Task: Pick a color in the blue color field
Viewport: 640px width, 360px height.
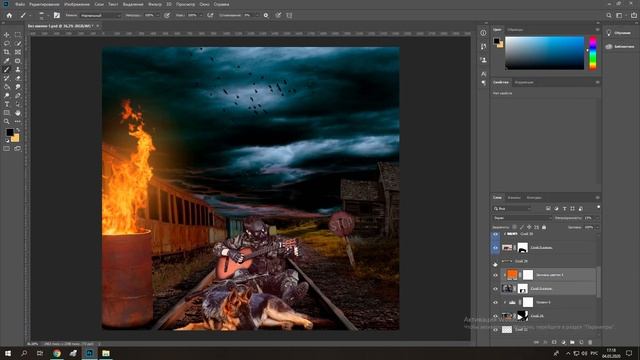Action: pyautogui.click(x=544, y=53)
